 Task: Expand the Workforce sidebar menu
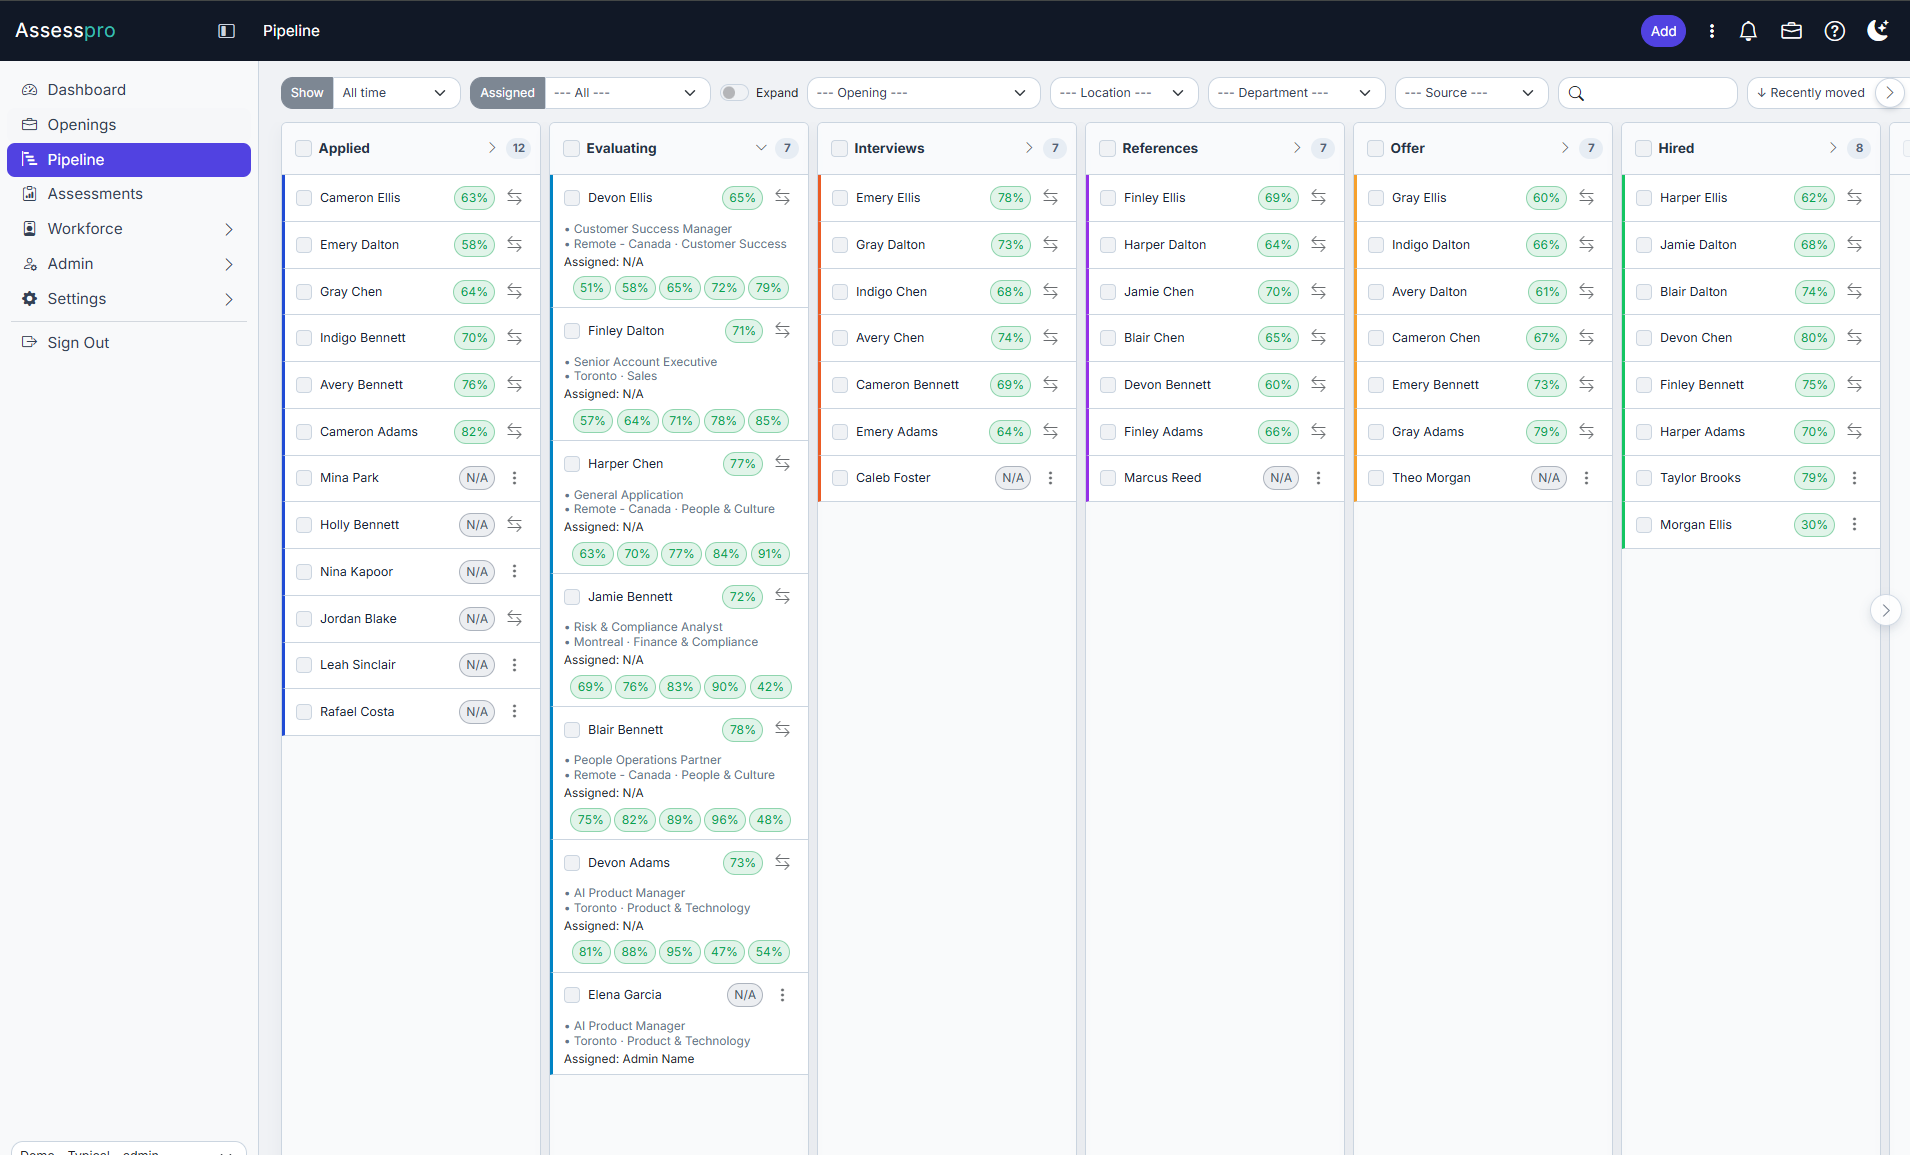pos(129,229)
